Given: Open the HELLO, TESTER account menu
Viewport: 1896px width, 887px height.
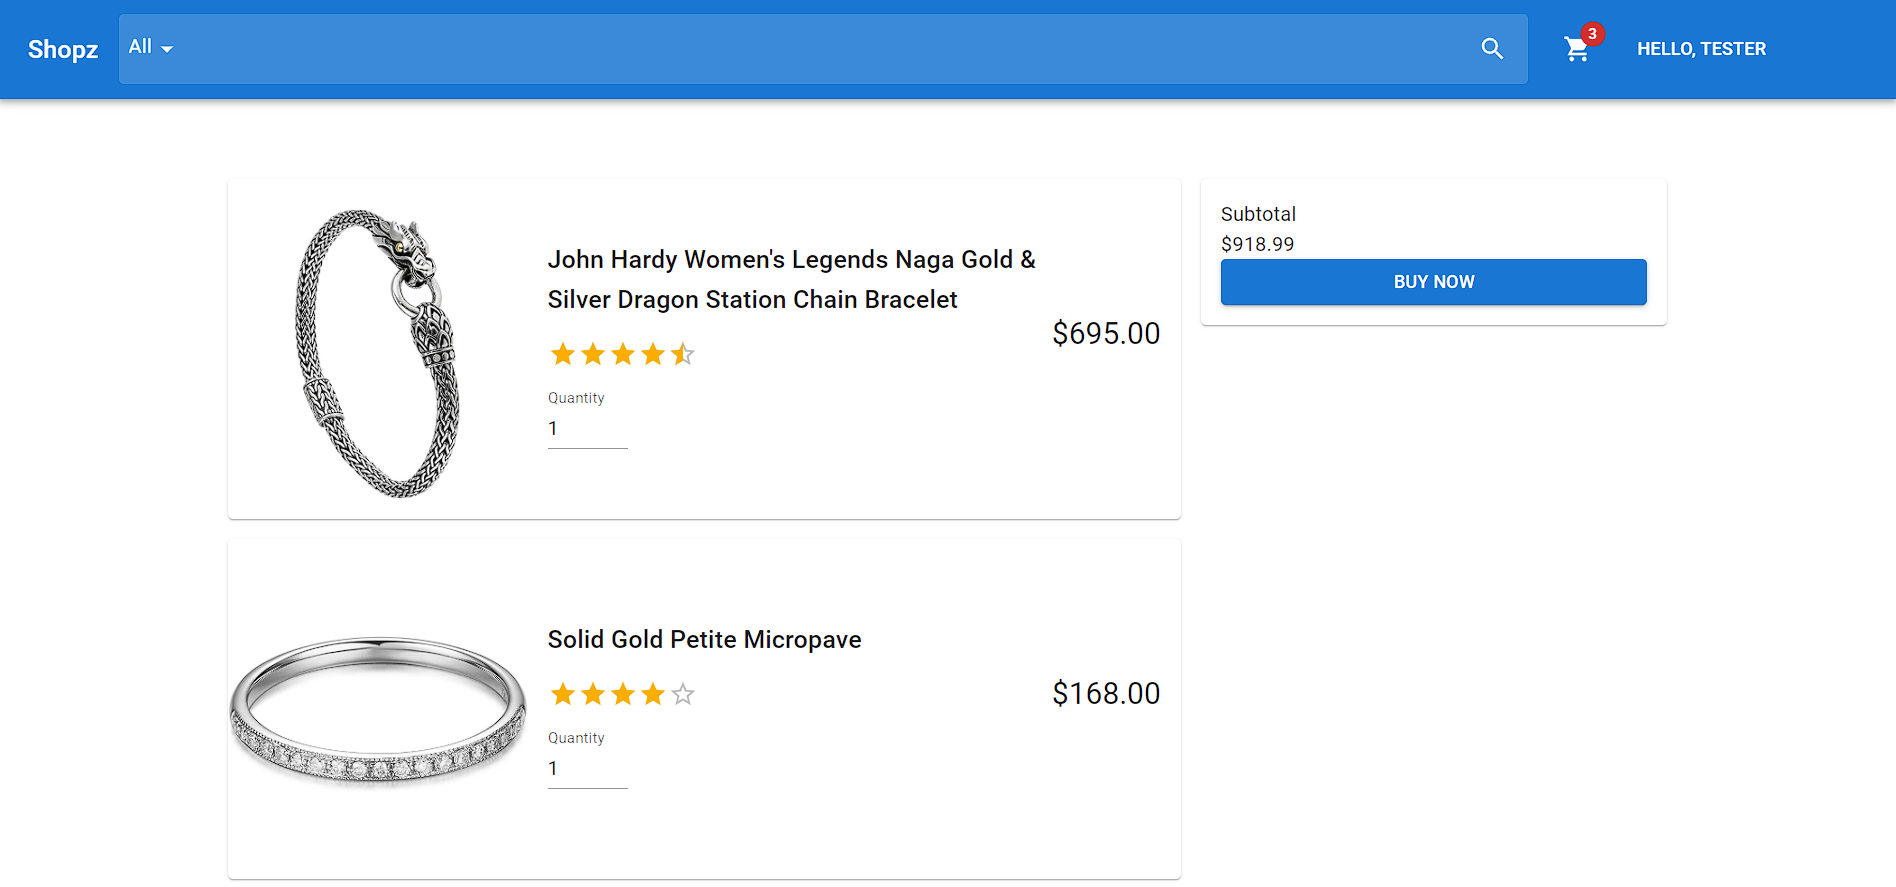Looking at the screenshot, I should (x=1701, y=49).
